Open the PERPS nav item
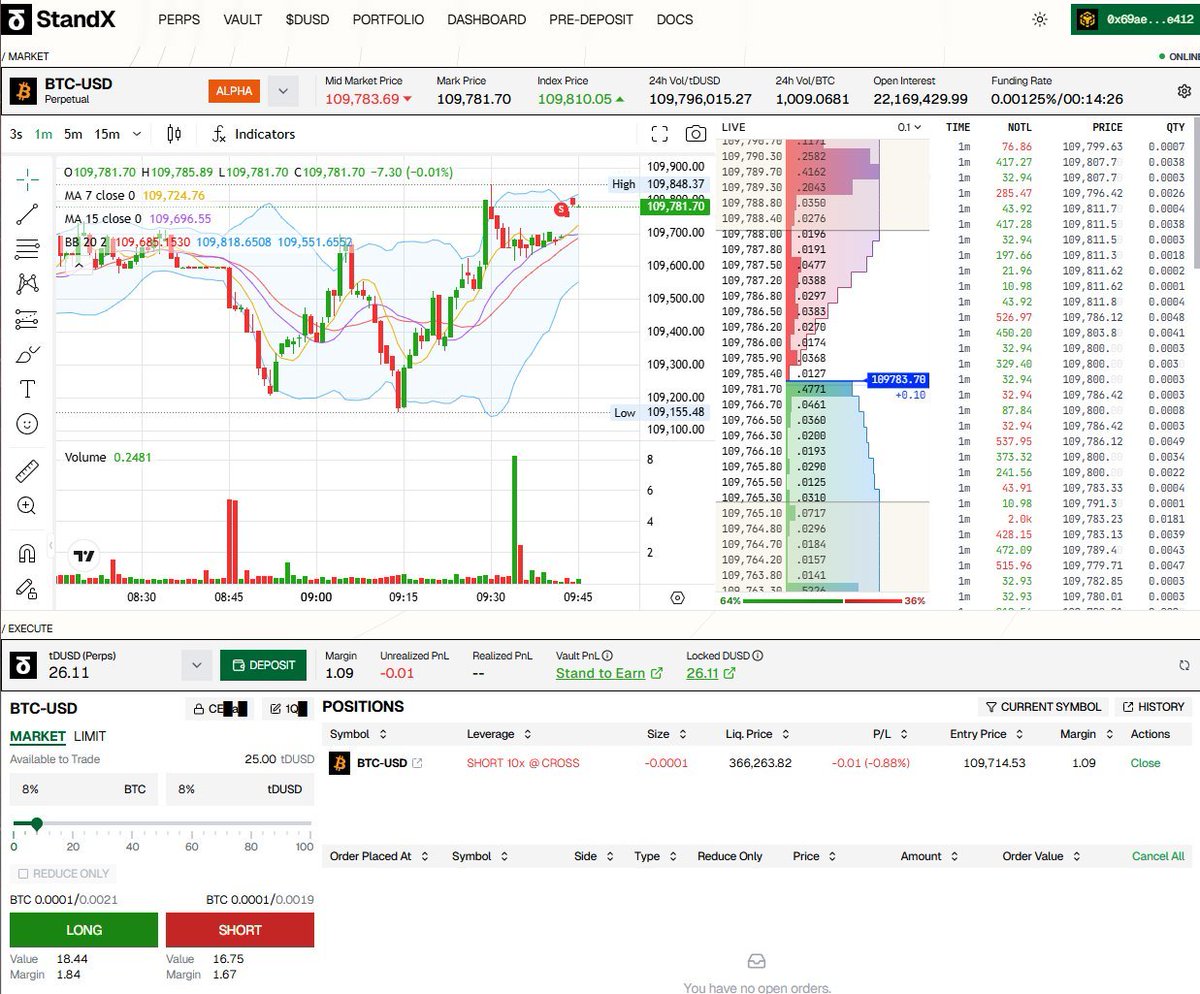The image size is (1200, 994). tap(179, 19)
